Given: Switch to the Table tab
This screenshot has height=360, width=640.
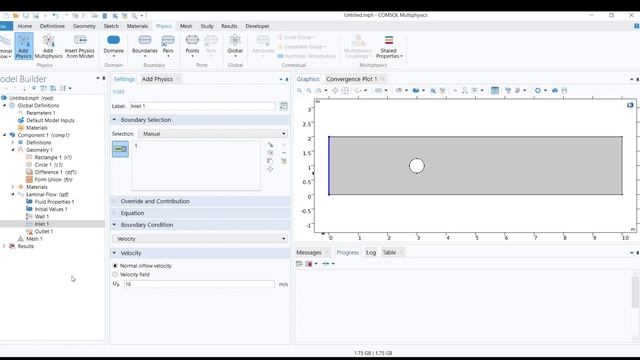Looking at the screenshot, I should click(x=389, y=253).
